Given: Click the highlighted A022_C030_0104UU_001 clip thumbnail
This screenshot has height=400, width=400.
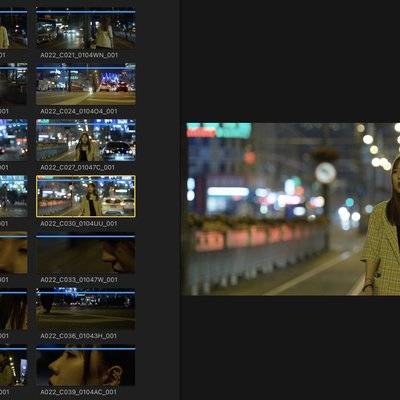Looking at the screenshot, I should (x=86, y=196).
